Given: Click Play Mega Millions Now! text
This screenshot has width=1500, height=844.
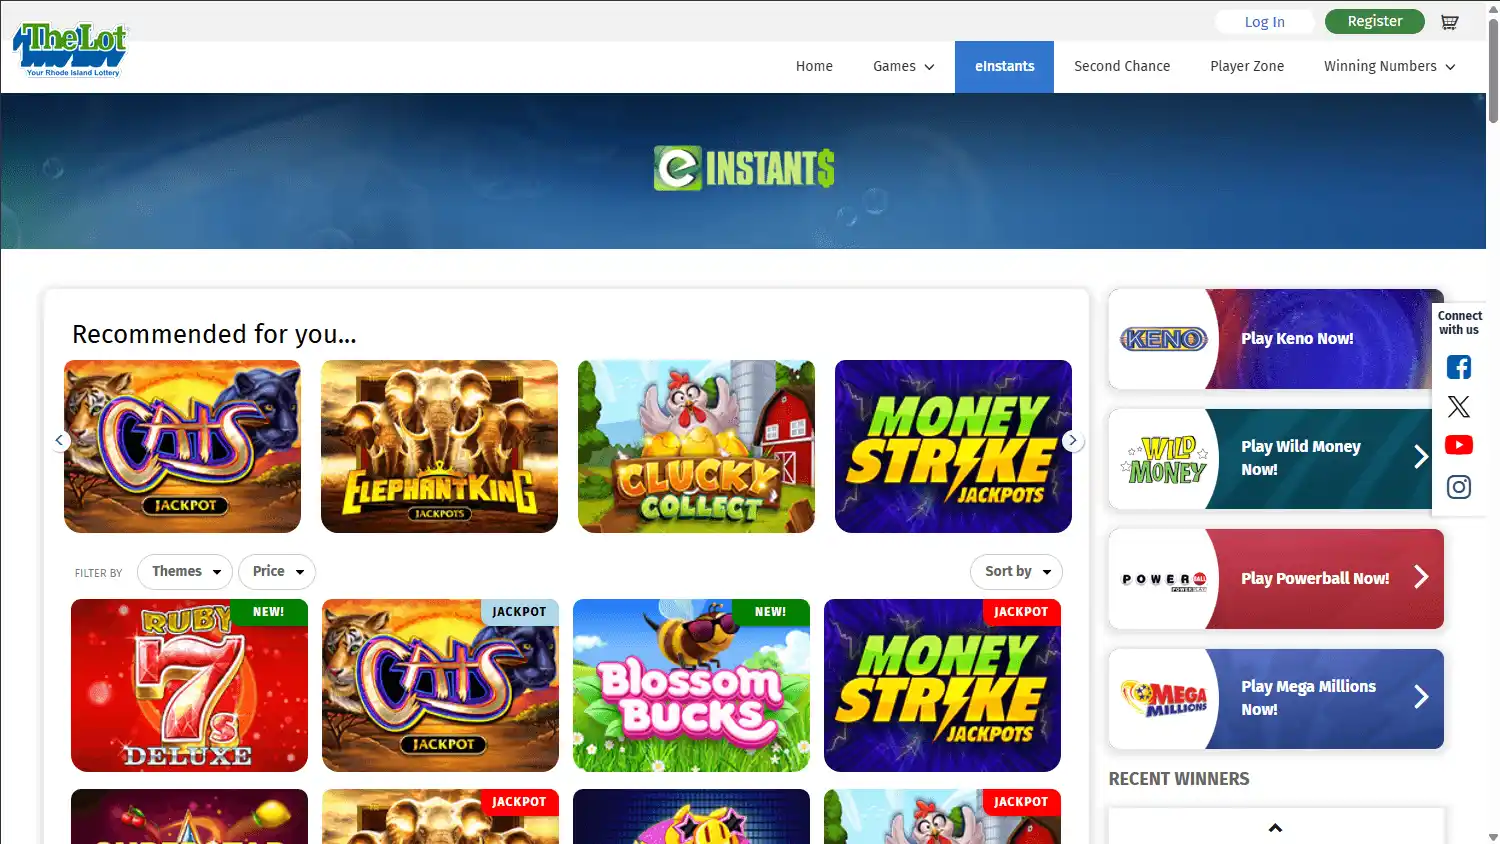Looking at the screenshot, I should pyautogui.click(x=1308, y=698).
